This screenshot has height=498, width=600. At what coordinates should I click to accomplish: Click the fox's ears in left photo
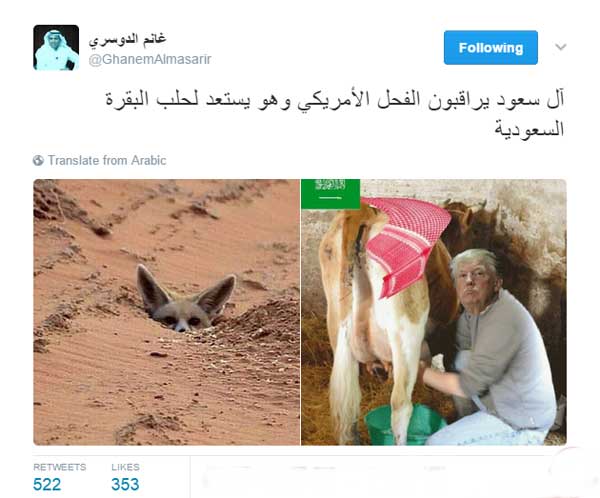point(186,288)
